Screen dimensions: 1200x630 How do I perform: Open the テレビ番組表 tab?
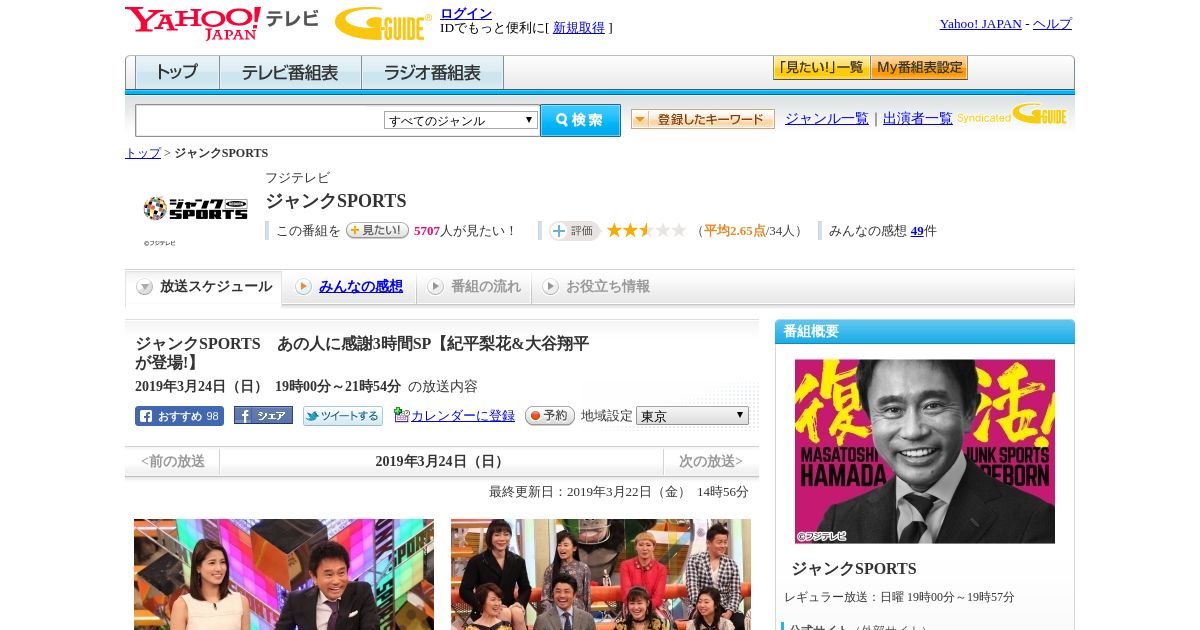click(290, 73)
